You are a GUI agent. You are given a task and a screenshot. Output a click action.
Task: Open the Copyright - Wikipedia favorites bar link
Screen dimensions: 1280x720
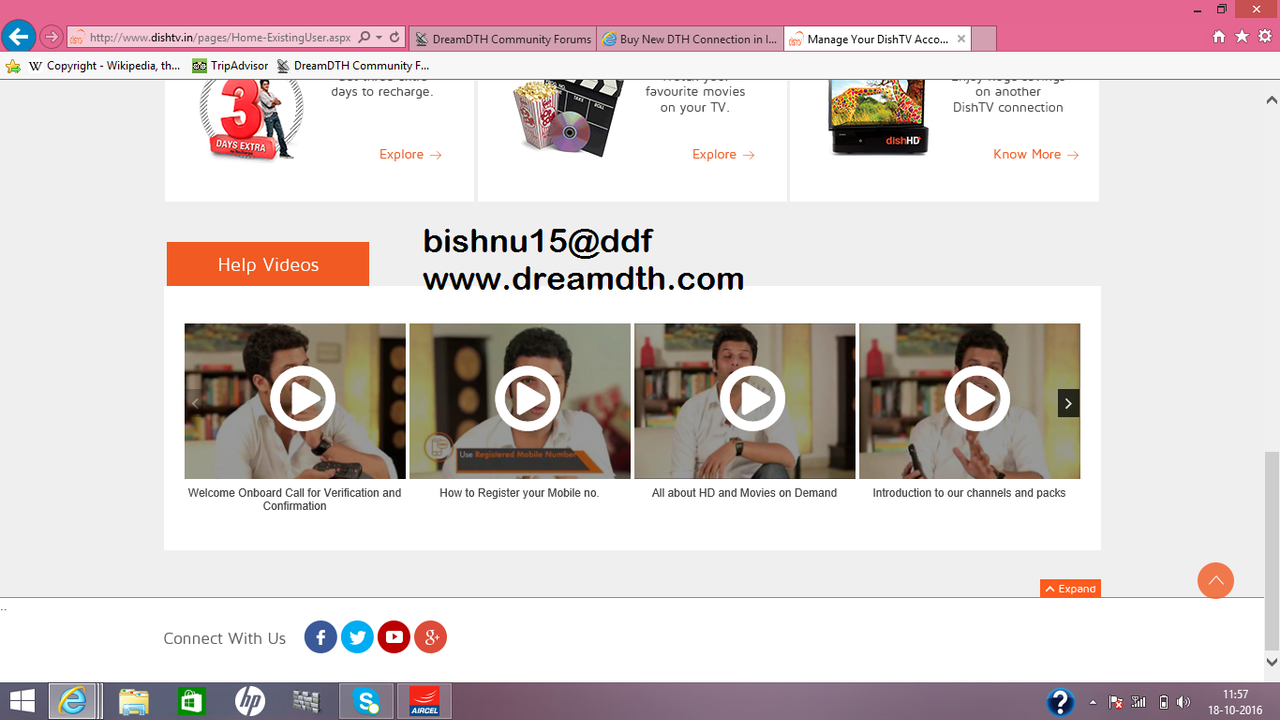[105, 66]
